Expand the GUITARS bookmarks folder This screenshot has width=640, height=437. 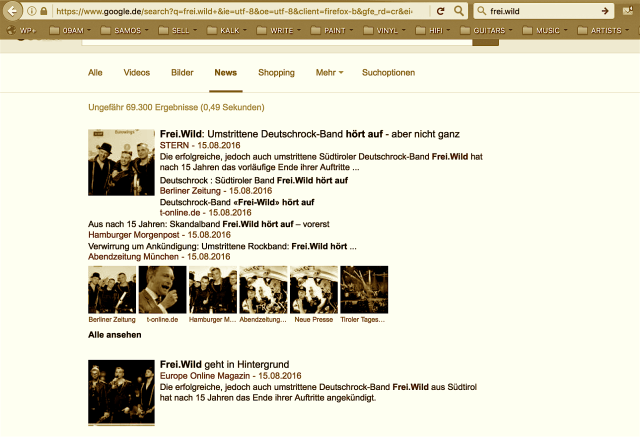click(490, 31)
